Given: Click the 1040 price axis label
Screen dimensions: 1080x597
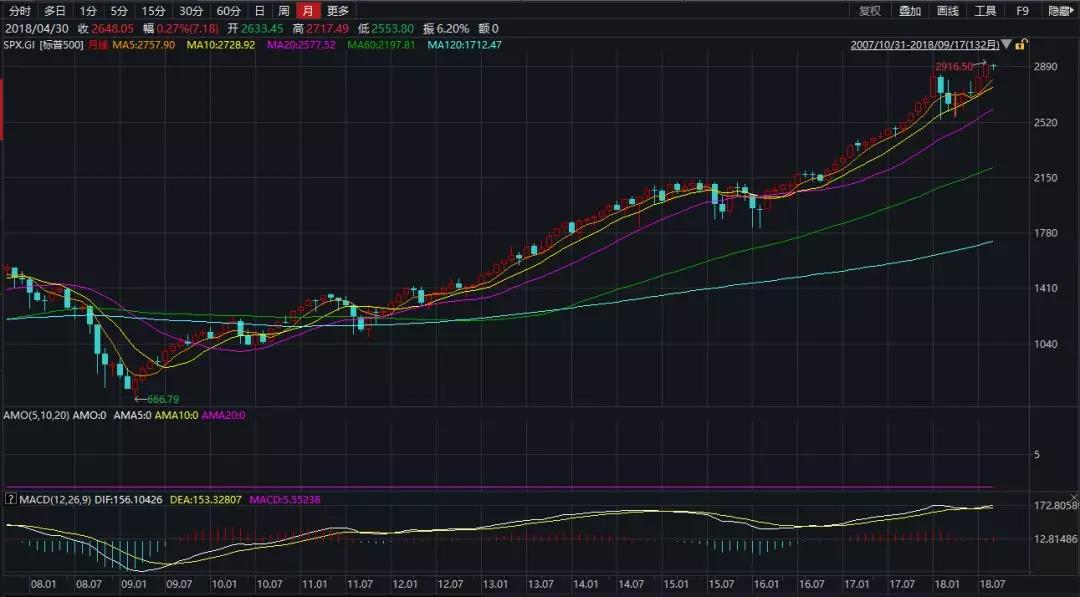Looking at the screenshot, I should click(1046, 344).
